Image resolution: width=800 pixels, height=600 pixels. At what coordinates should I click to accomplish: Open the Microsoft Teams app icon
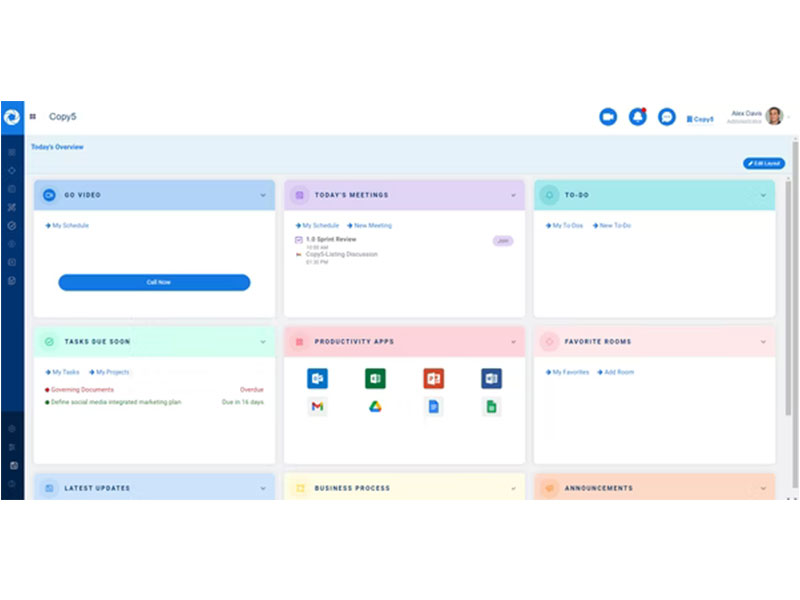click(x=318, y=378)
